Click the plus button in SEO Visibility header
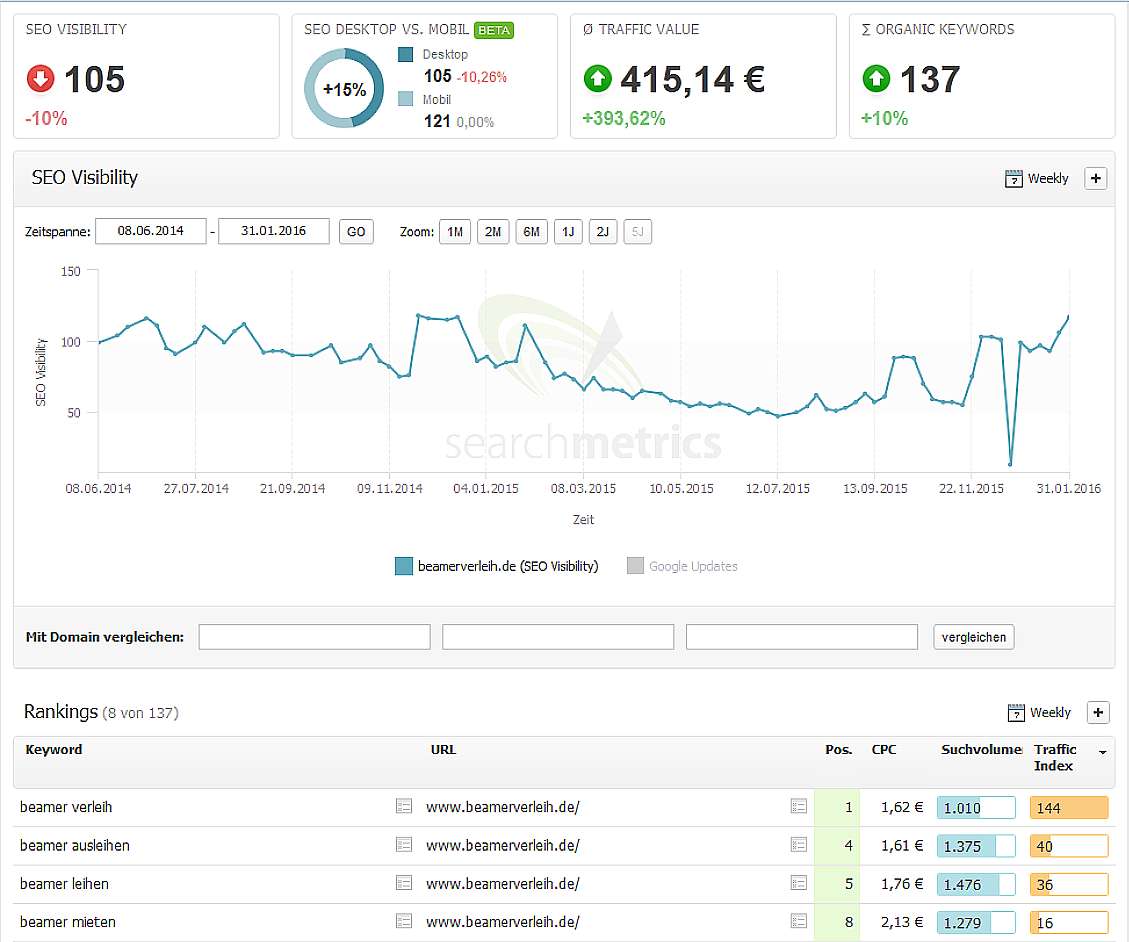The image size is (1129, 942). tap(1096, 178)
